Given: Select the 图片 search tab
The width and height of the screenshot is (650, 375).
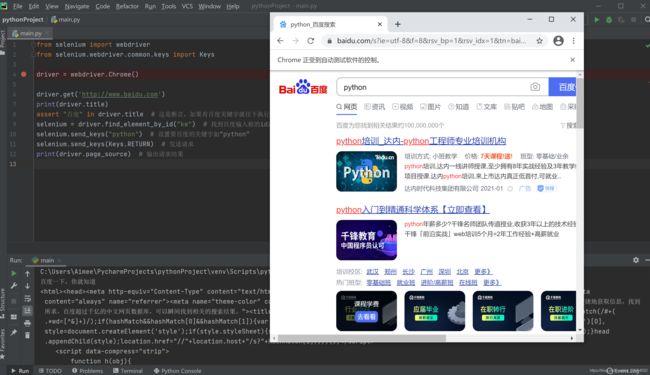Looking at the screenshot, I should 430,107.
